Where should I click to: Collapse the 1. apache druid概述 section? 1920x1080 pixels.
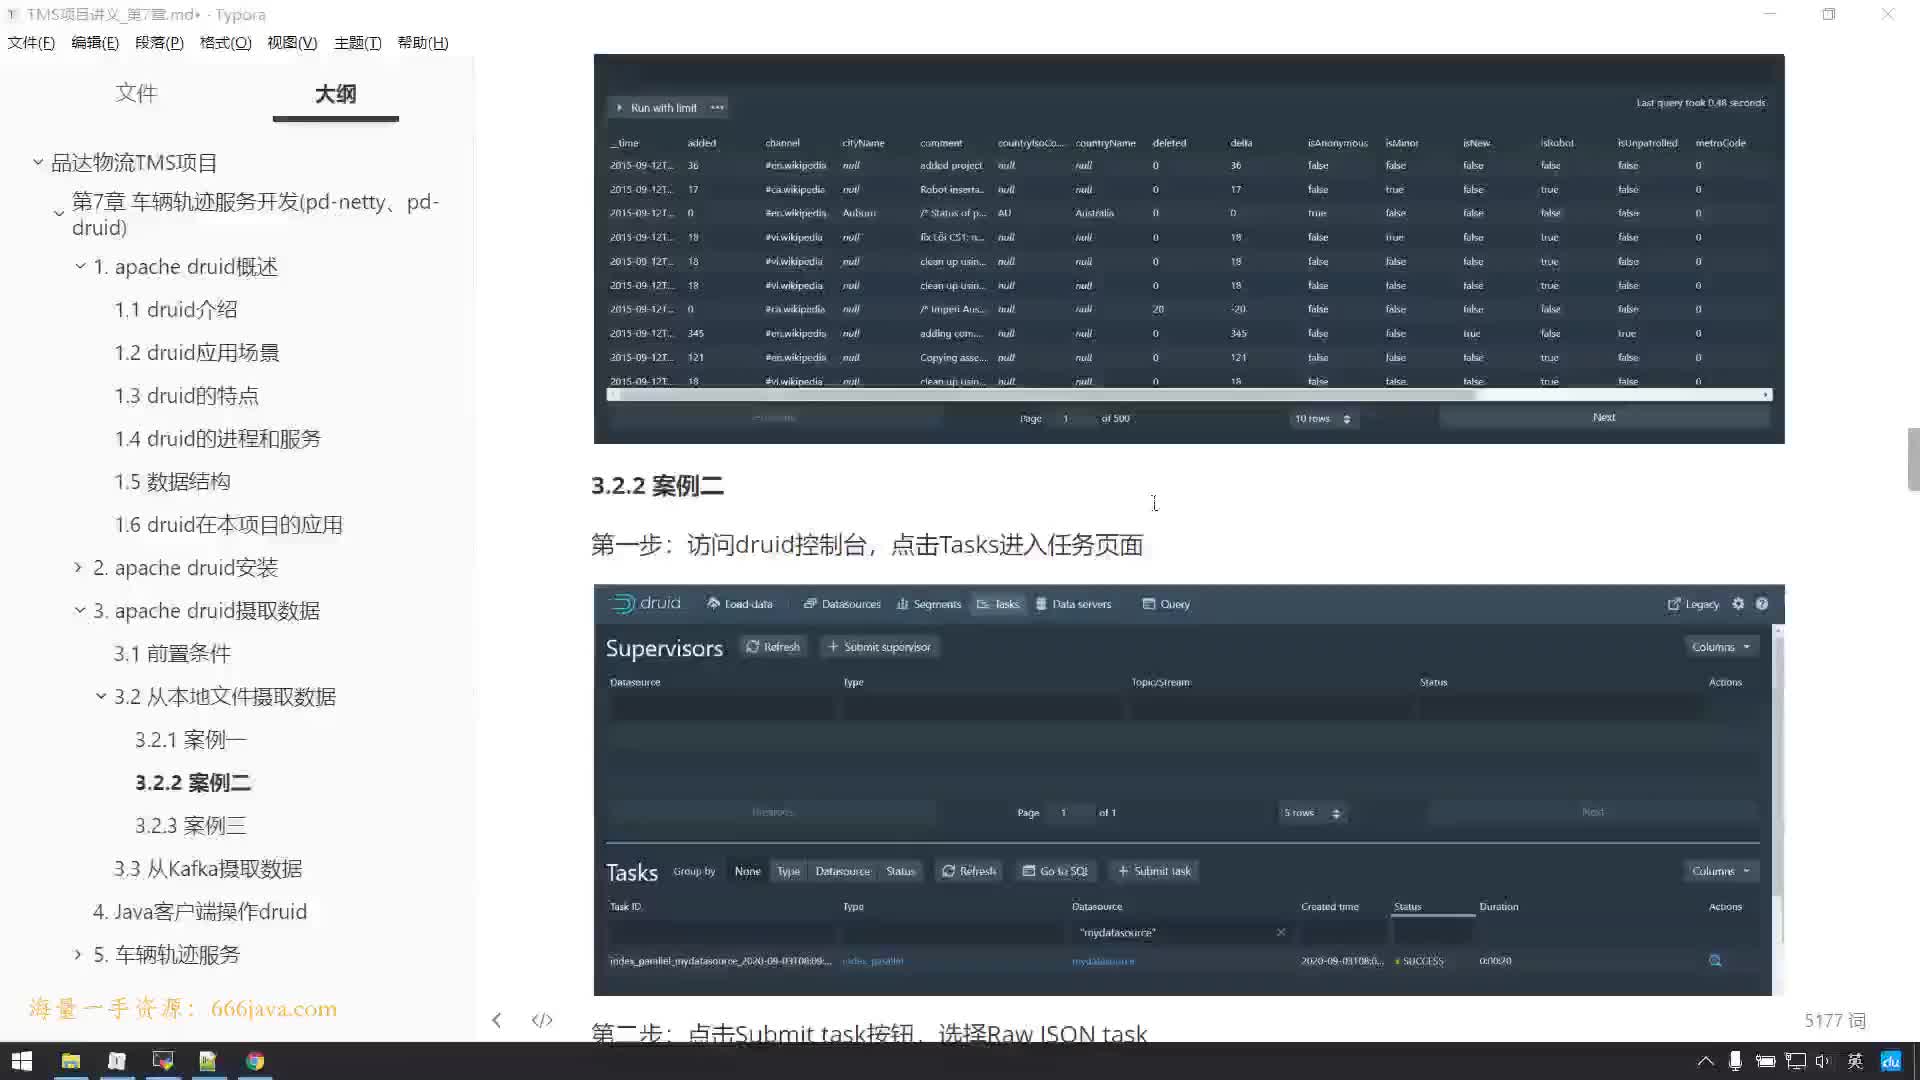pos(80,266)
